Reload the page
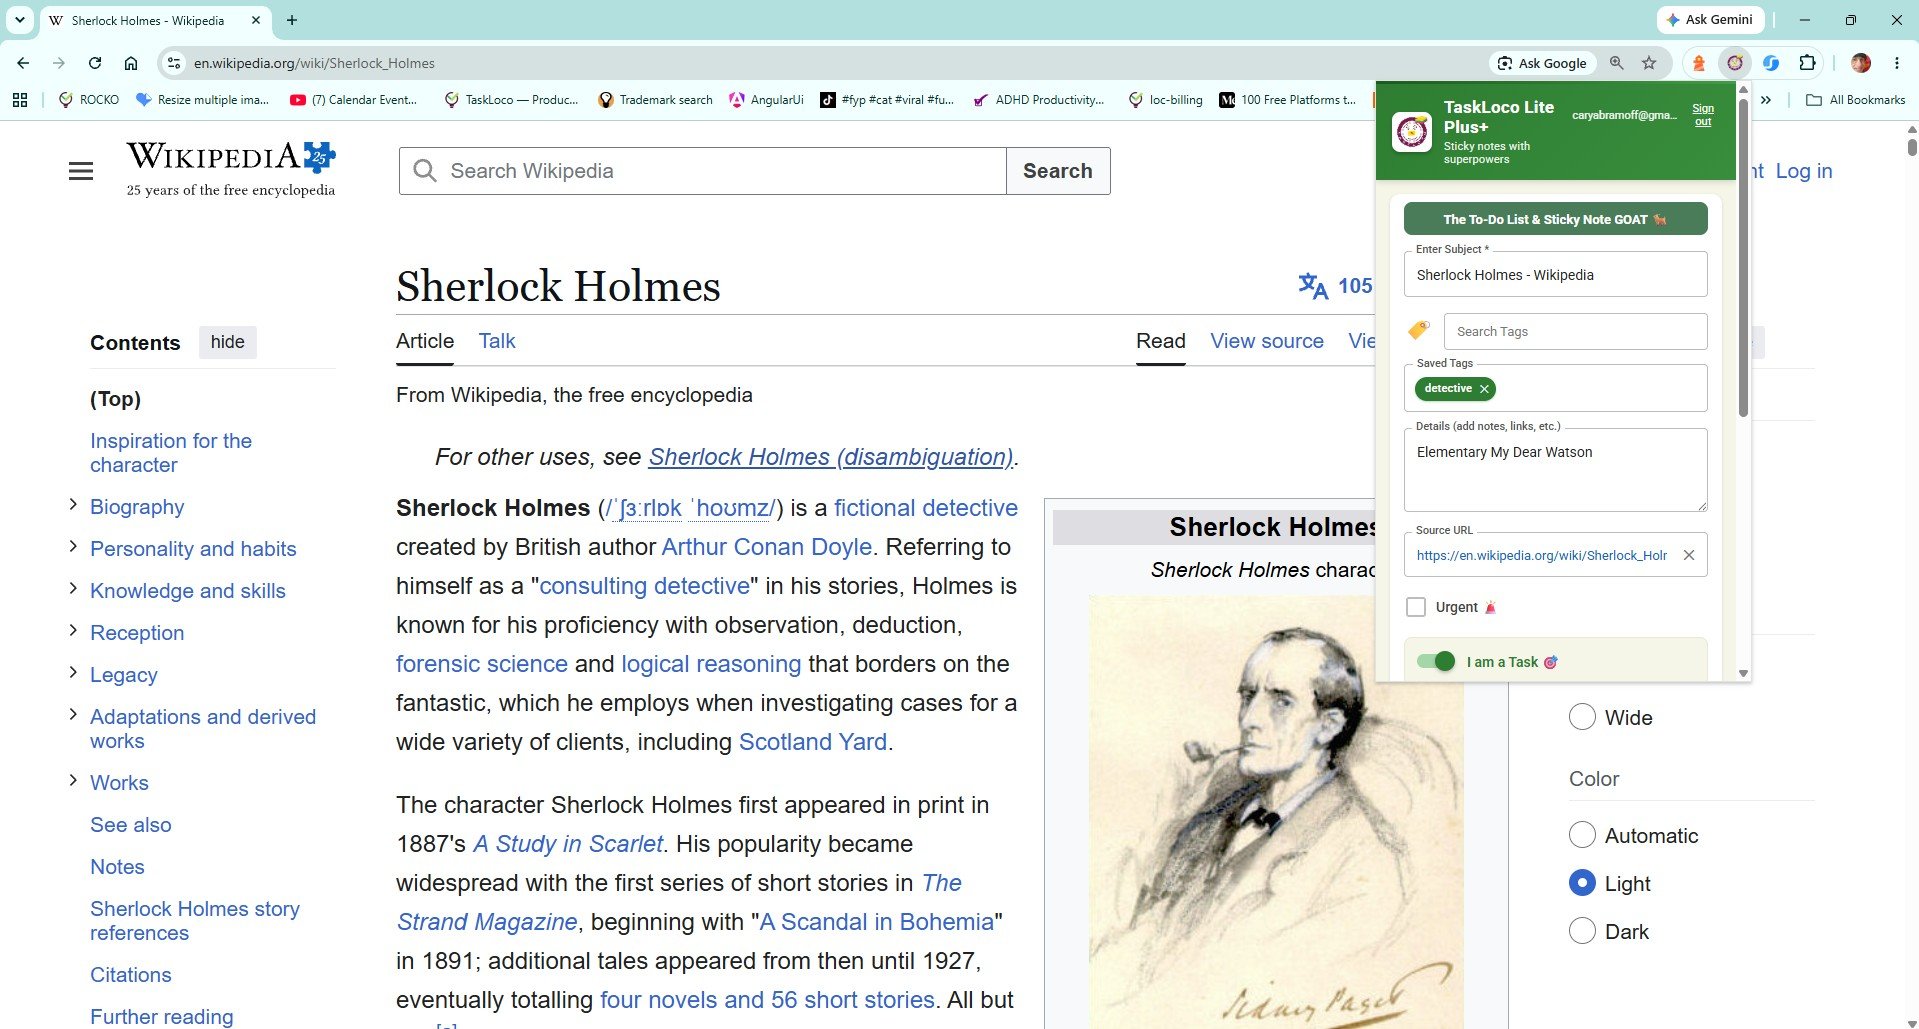Viewport: 1919px width, 1029px height. tap(95, 63)
